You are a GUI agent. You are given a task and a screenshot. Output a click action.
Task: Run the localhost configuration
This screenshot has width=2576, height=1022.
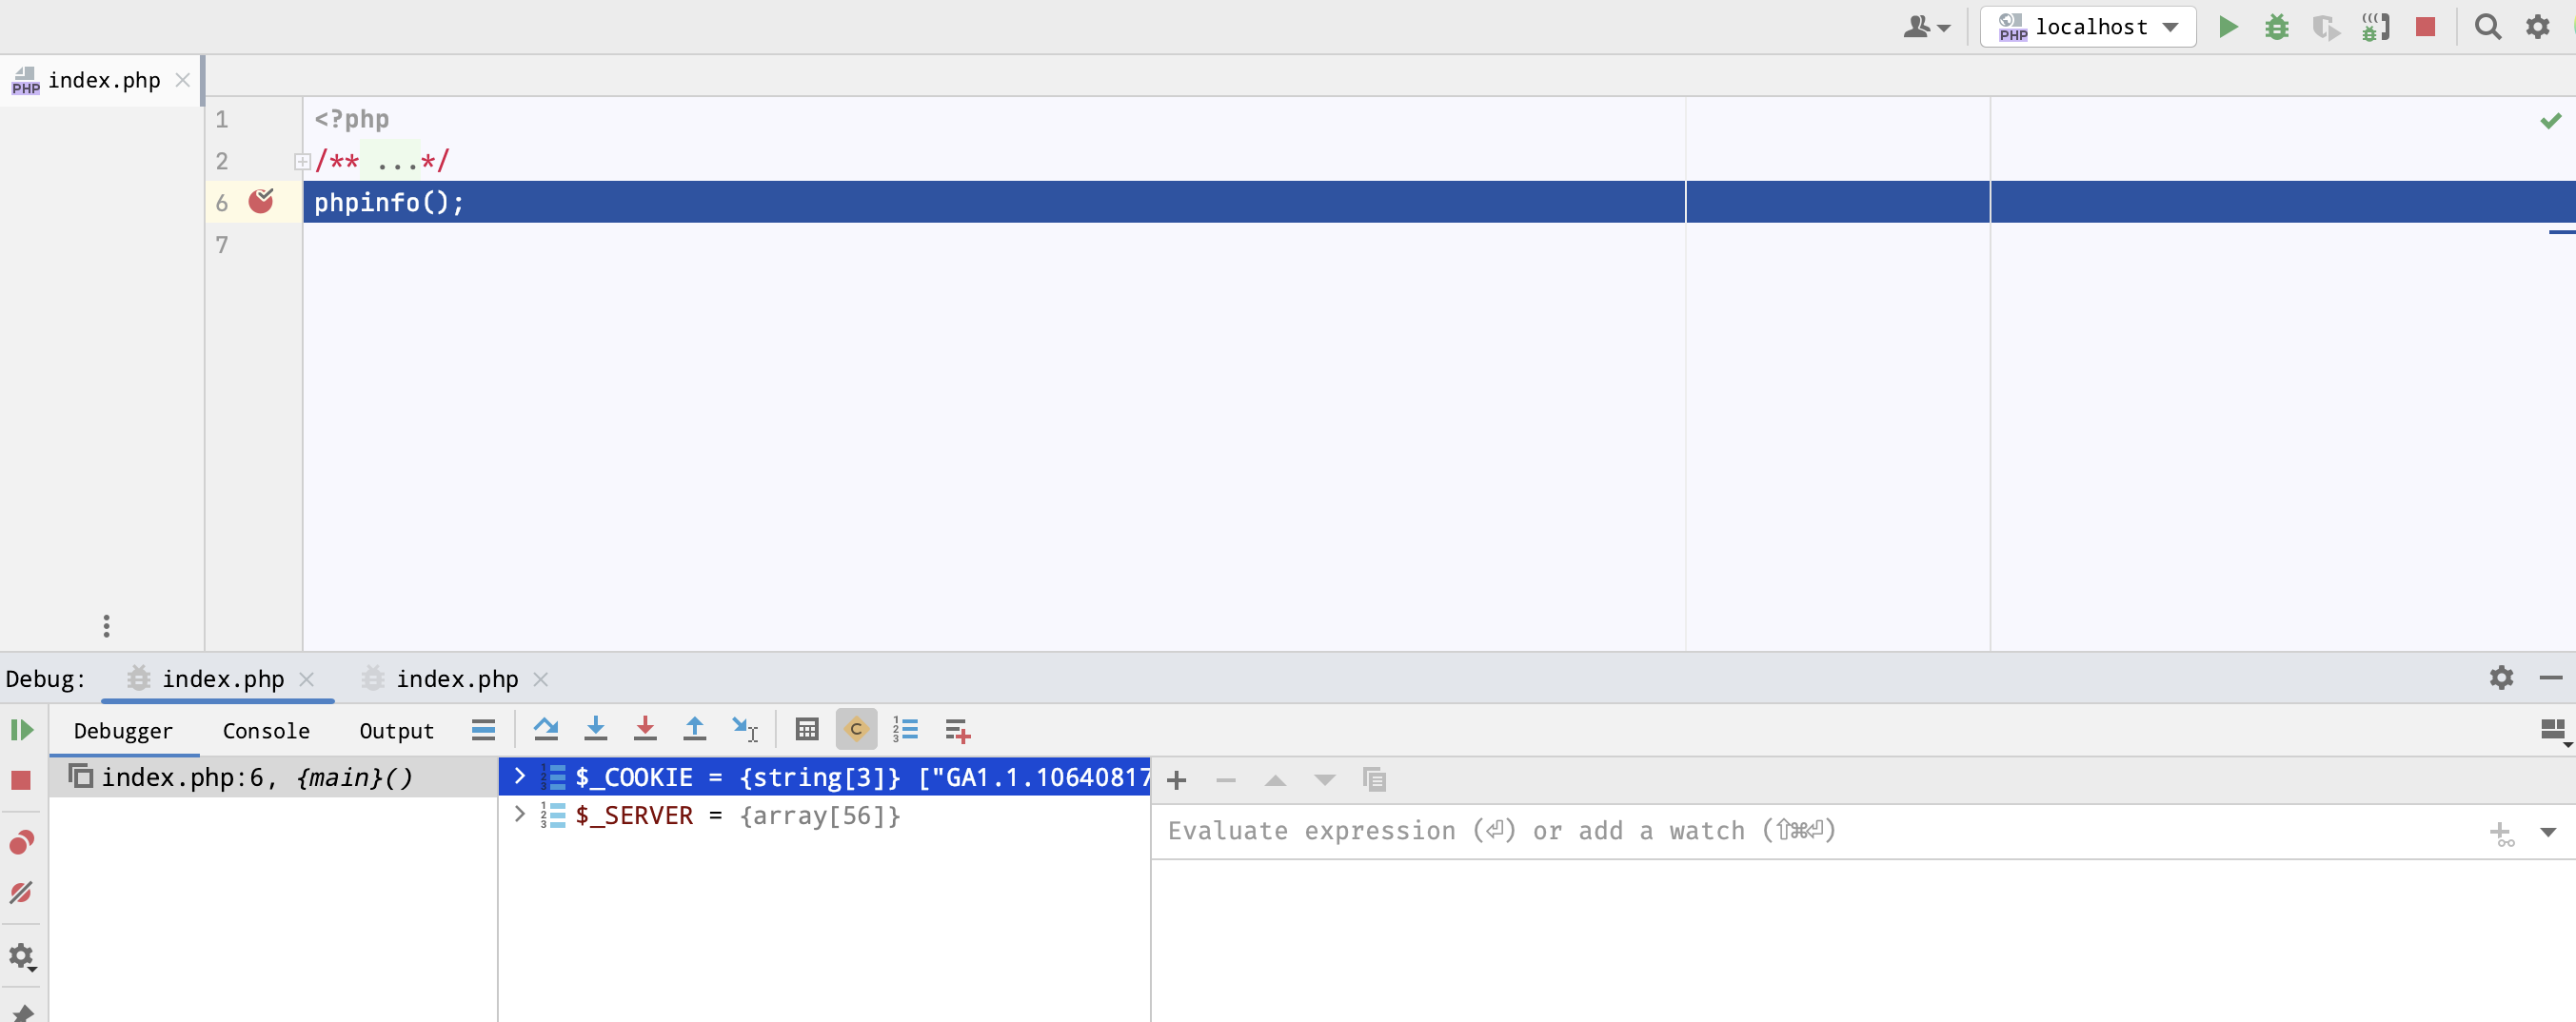[2227, 27]
